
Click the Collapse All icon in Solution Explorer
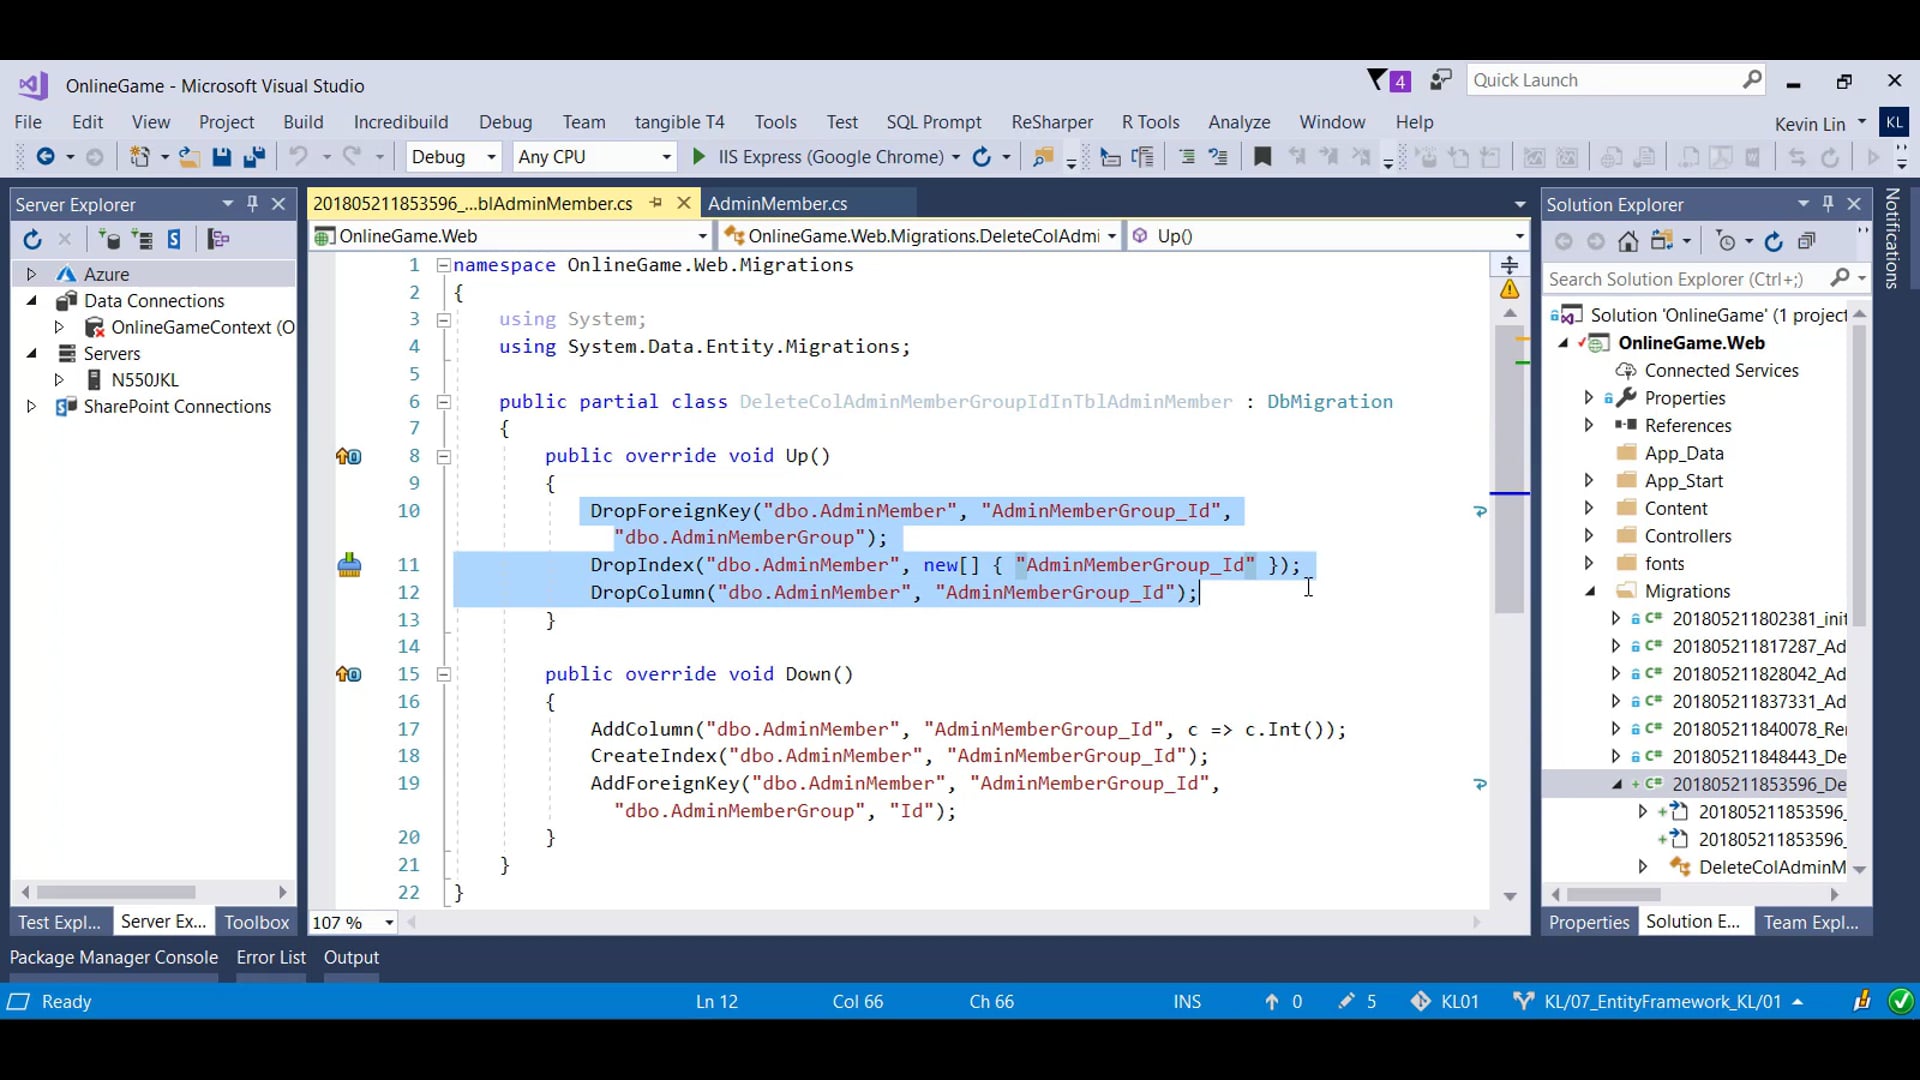(1808, 241)
